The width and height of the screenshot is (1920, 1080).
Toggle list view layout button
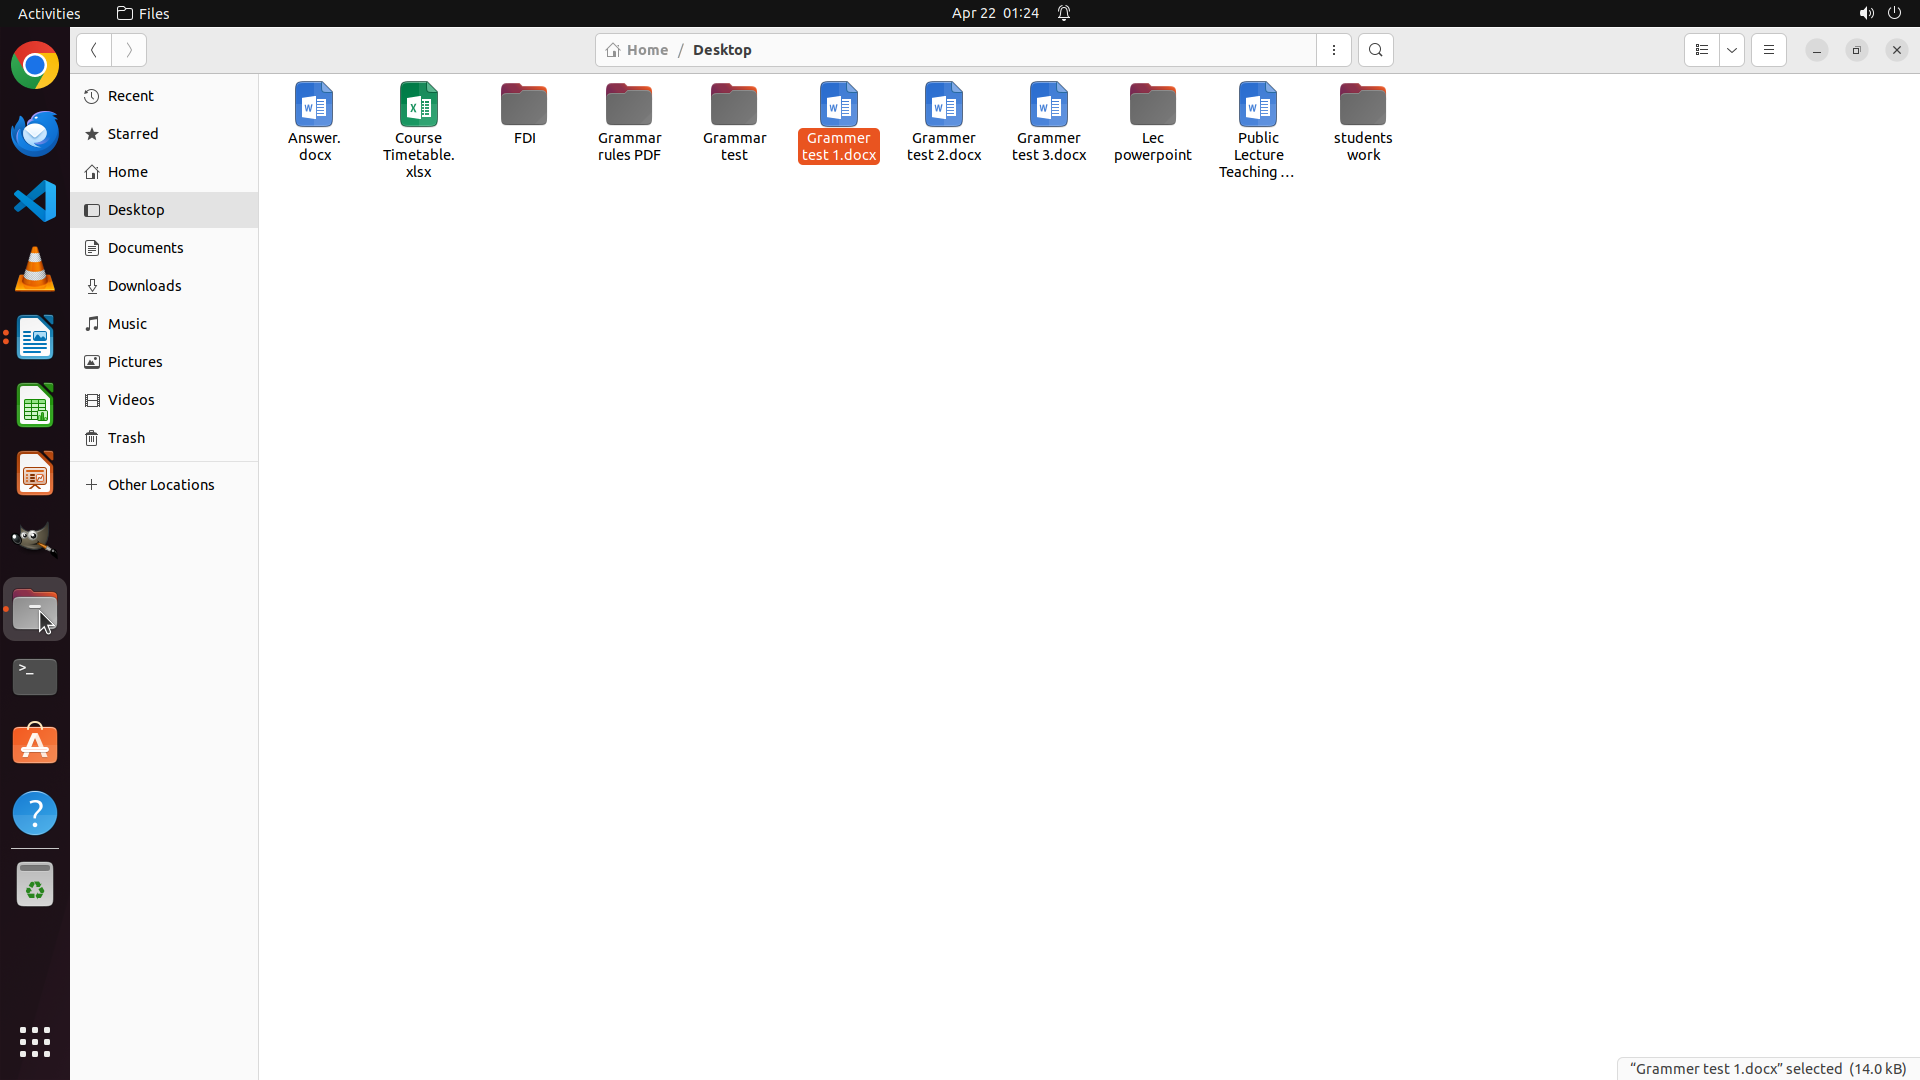click(1701, 50)
